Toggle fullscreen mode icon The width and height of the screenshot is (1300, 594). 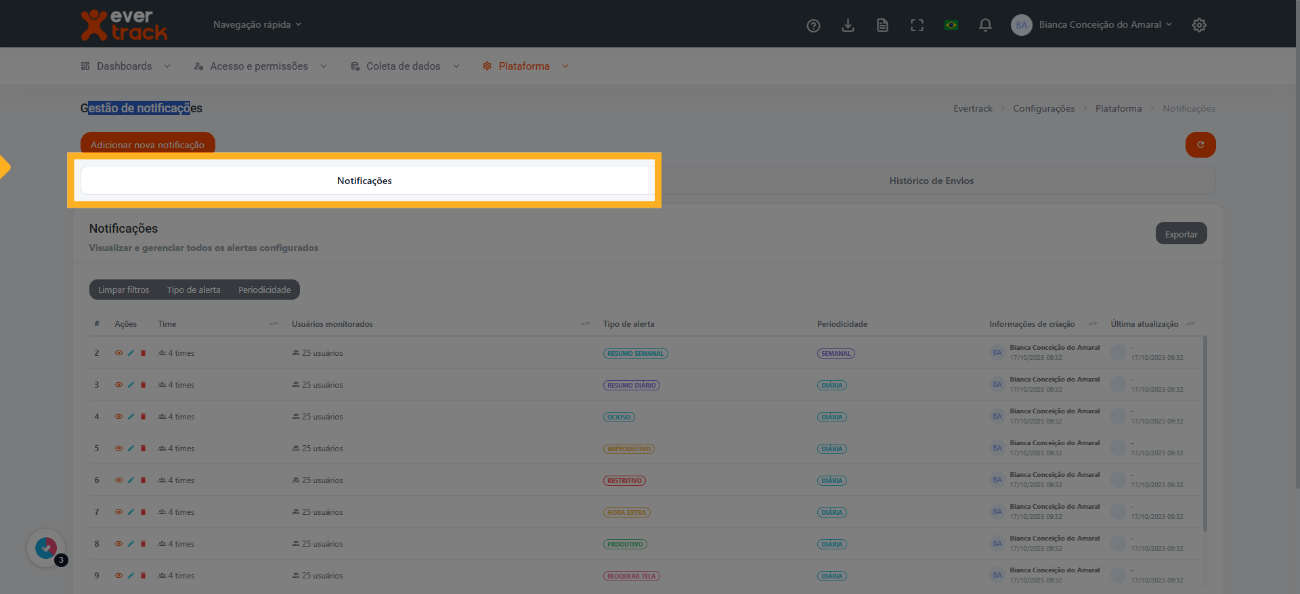[917, 25]
